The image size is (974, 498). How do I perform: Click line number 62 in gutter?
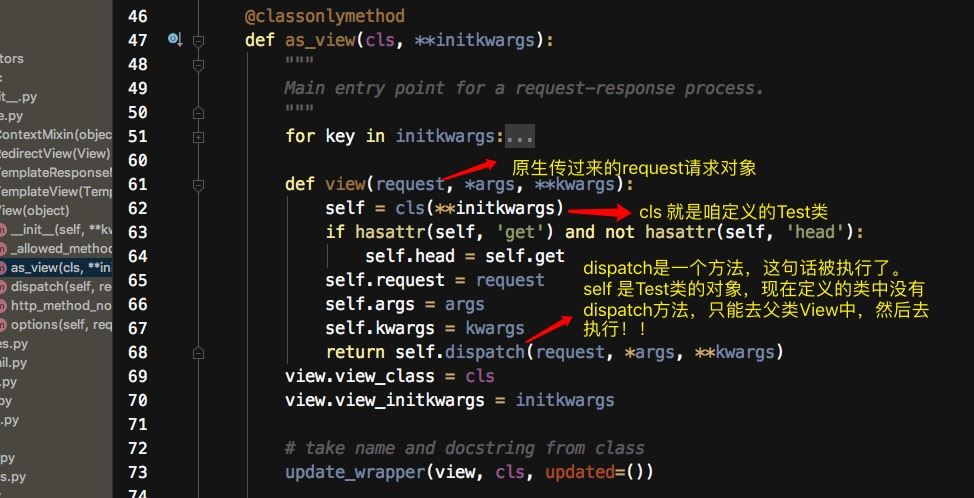click(x=138, y=209)
